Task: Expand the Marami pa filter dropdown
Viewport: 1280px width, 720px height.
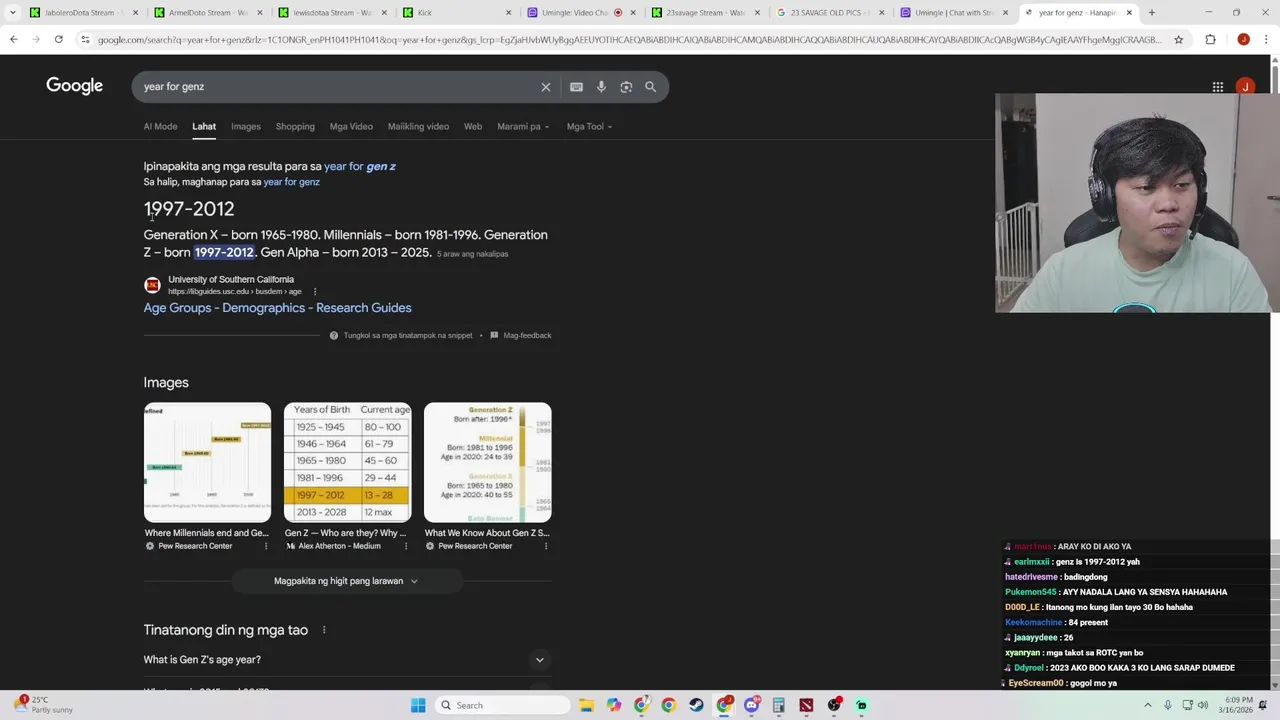Action: click(x=523, y=127)
